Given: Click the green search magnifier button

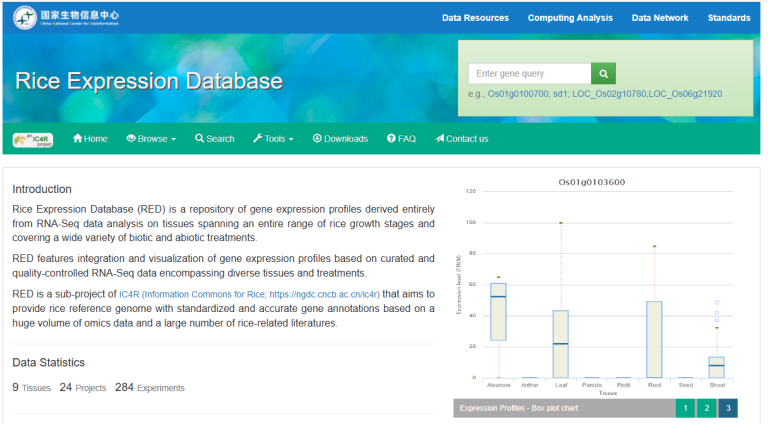Looking at the screenshot, I should 603,73.
